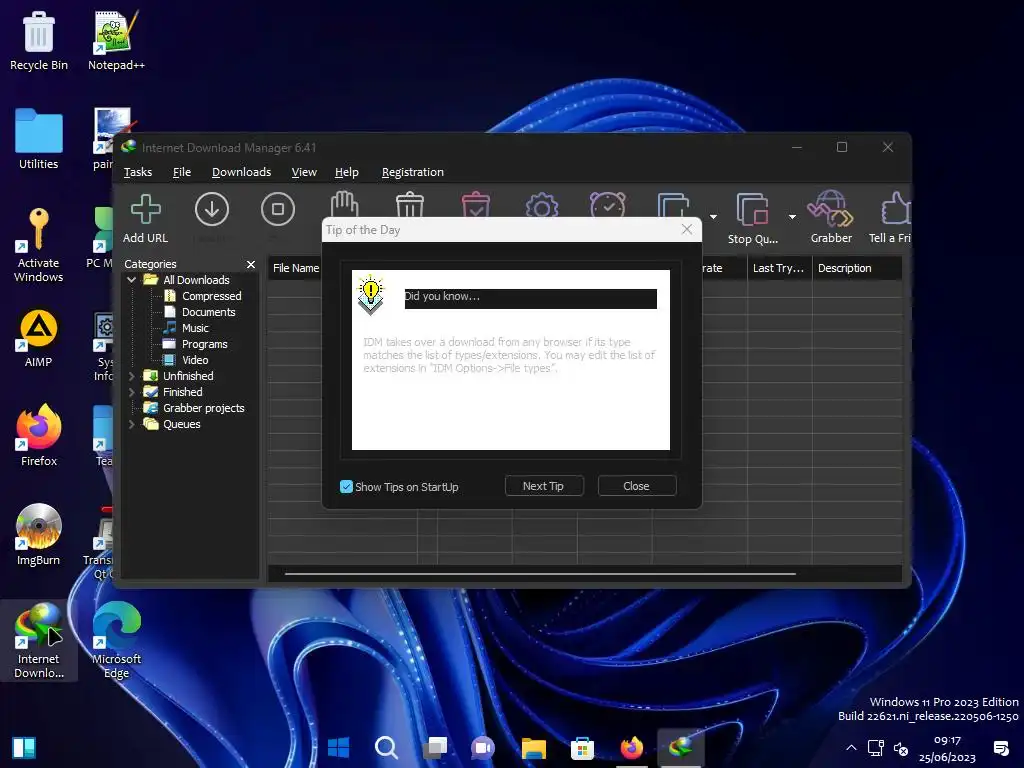Open the View menu
Image resolution: width=1024 pixels, height=768 pixels.
304,172
